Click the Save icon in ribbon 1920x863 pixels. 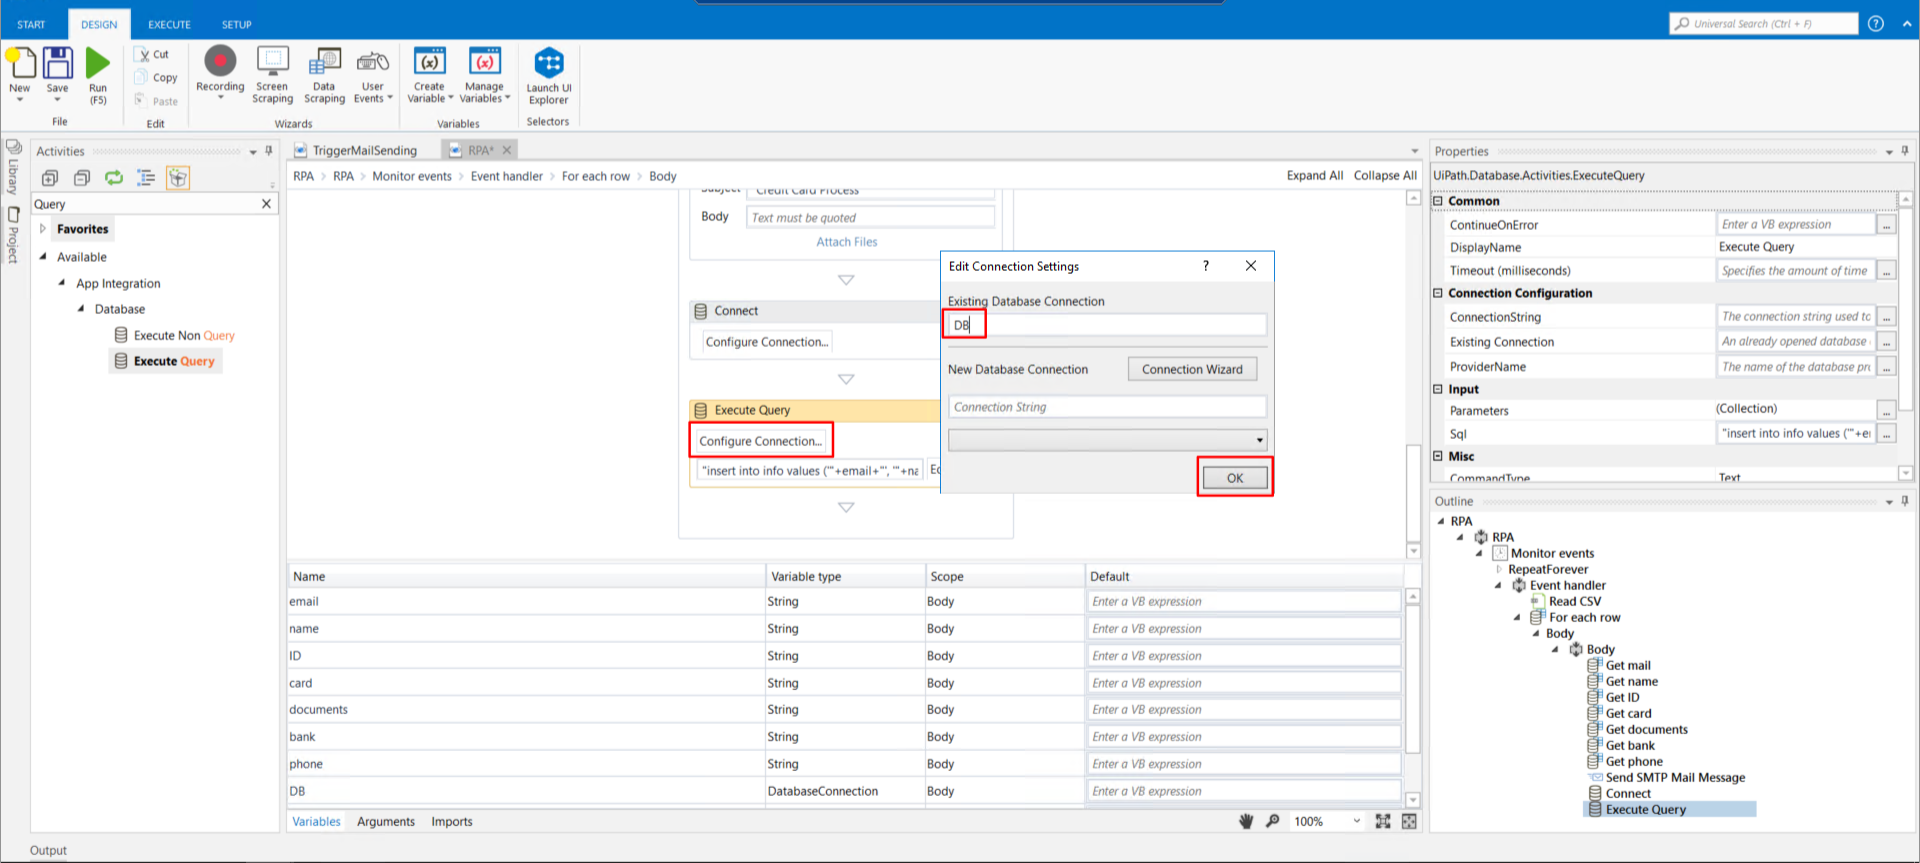point(58,64)
